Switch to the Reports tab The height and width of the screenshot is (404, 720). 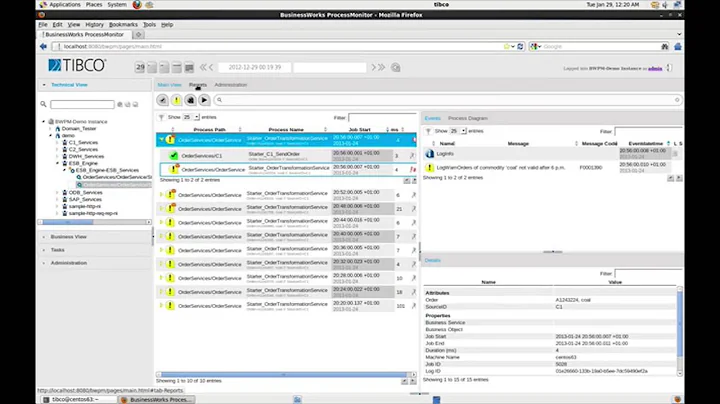tap(198, 85)
